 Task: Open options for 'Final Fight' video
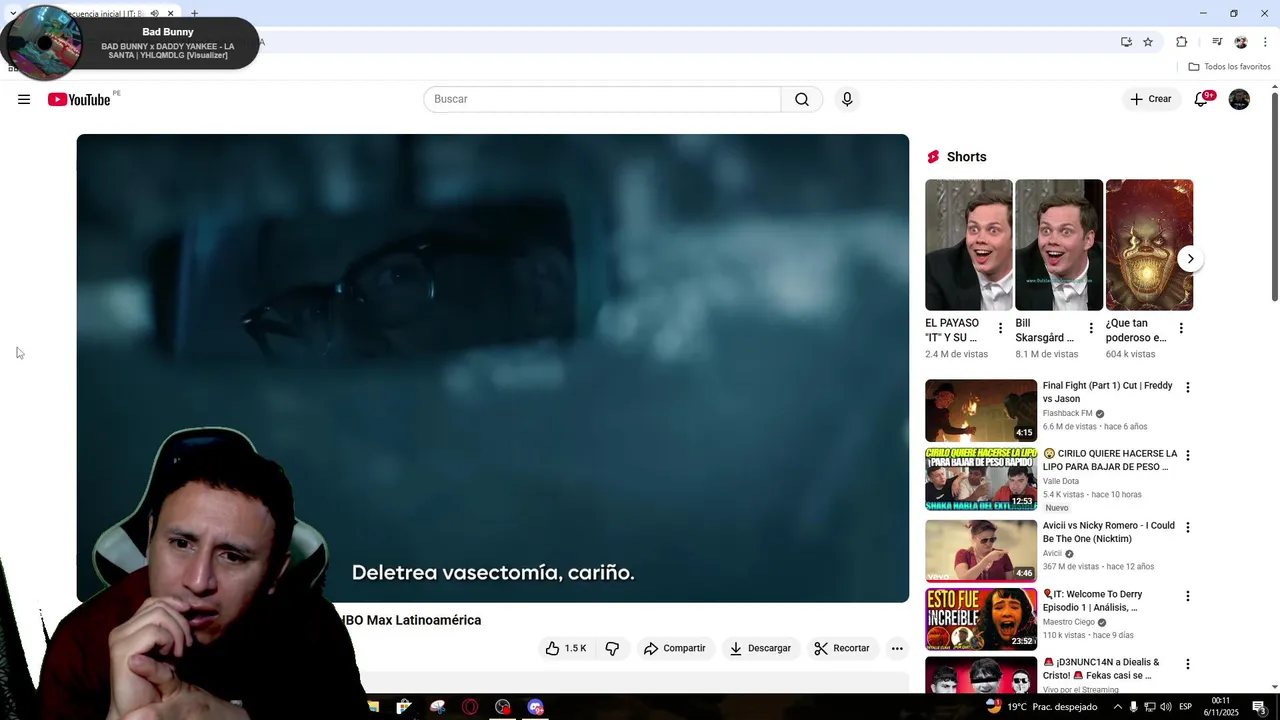[x=1188, y=387]
